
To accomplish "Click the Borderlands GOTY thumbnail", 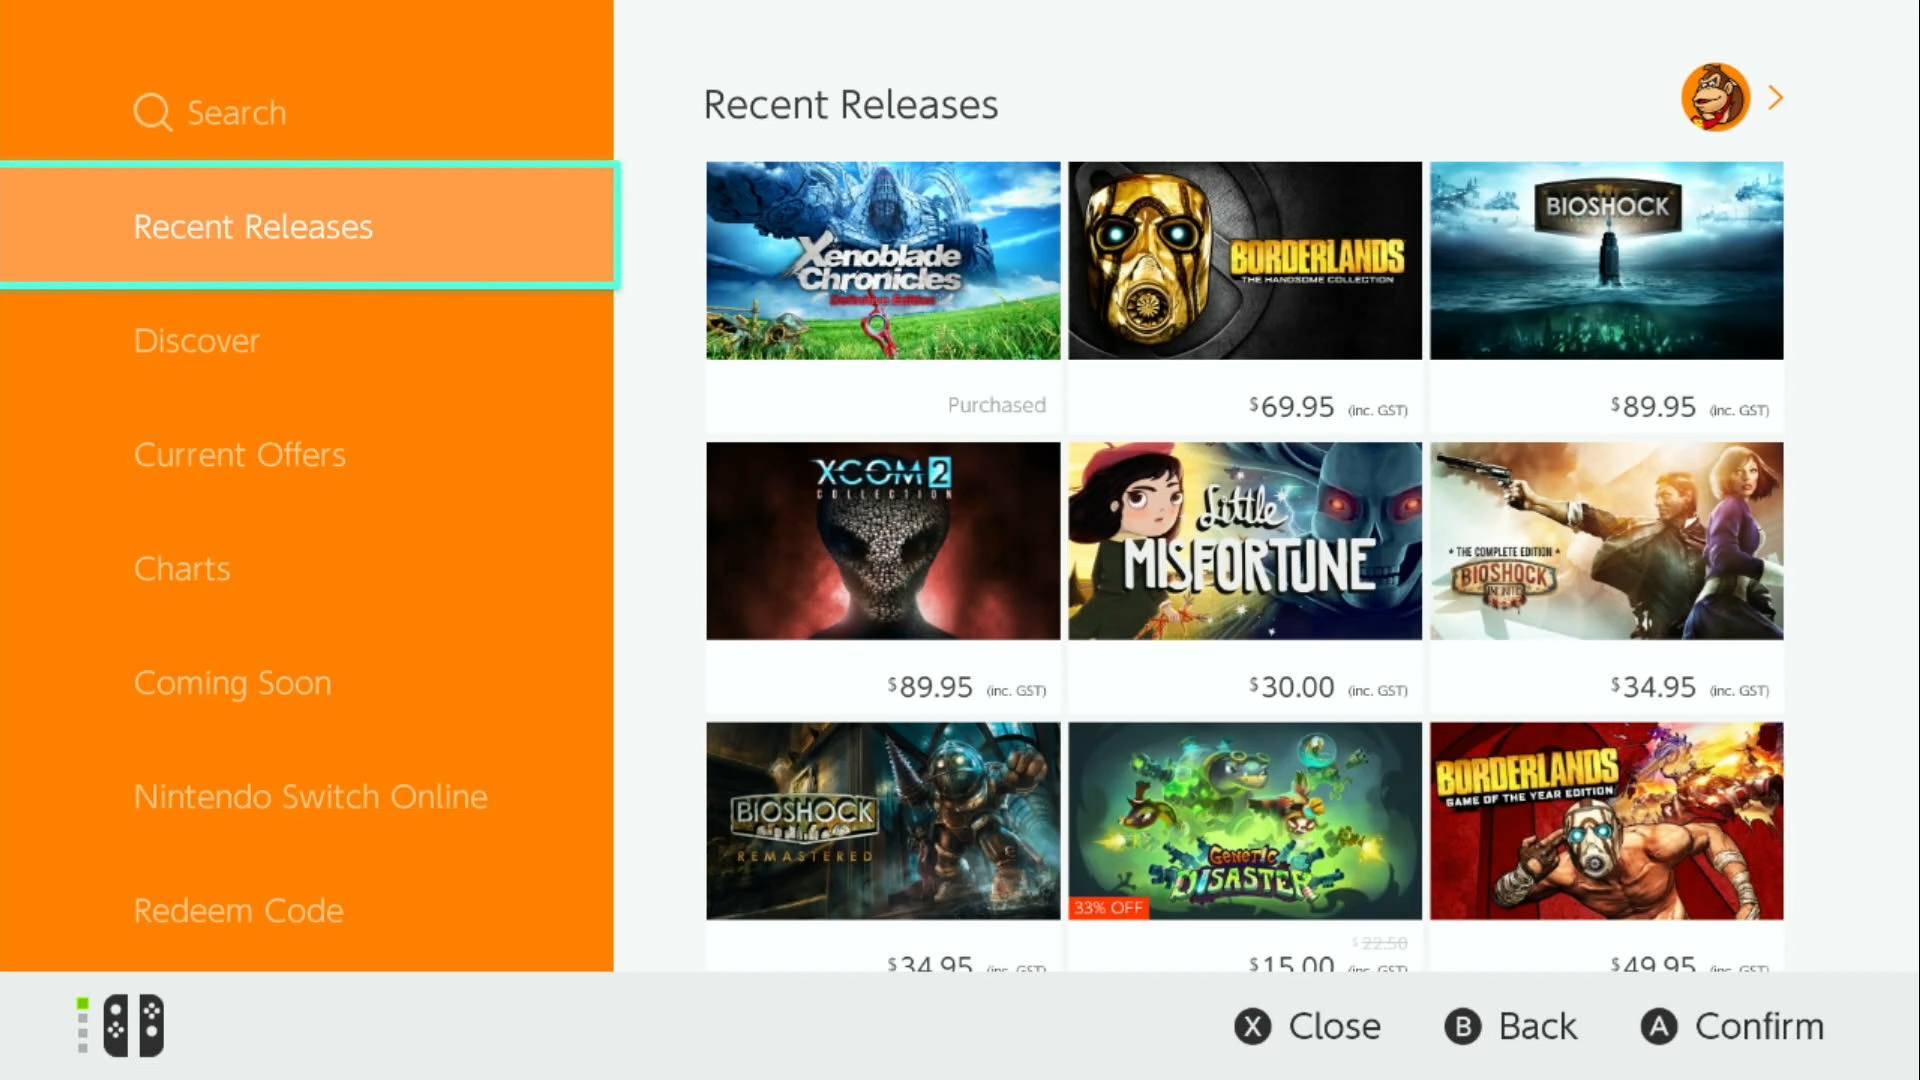I will (1606, 820).
